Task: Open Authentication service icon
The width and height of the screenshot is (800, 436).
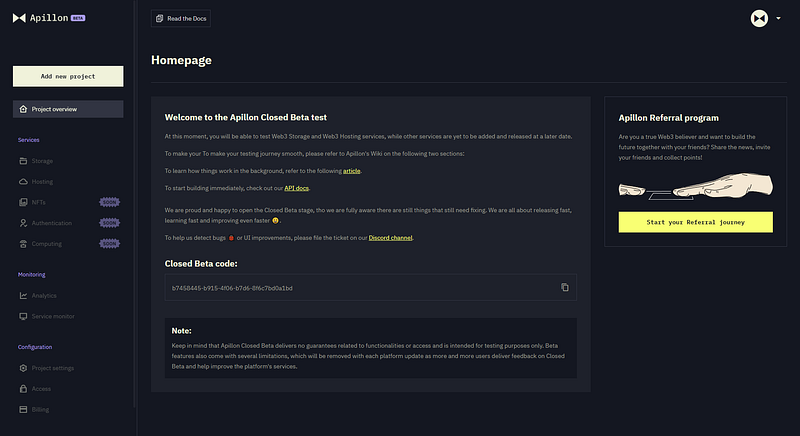Action: (23, 223)
